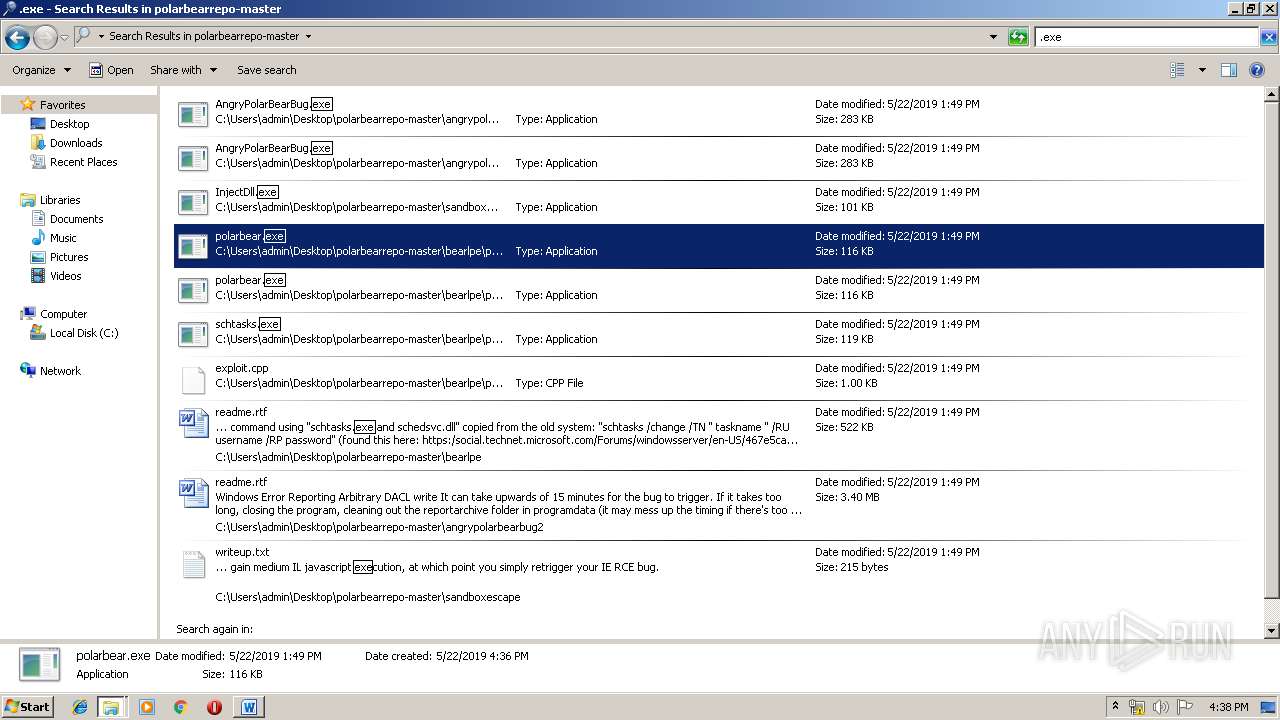Viewport: 1280px width, 720px height.
Task: Open Explorer help question mark icon
Action: click(1258, 70)
